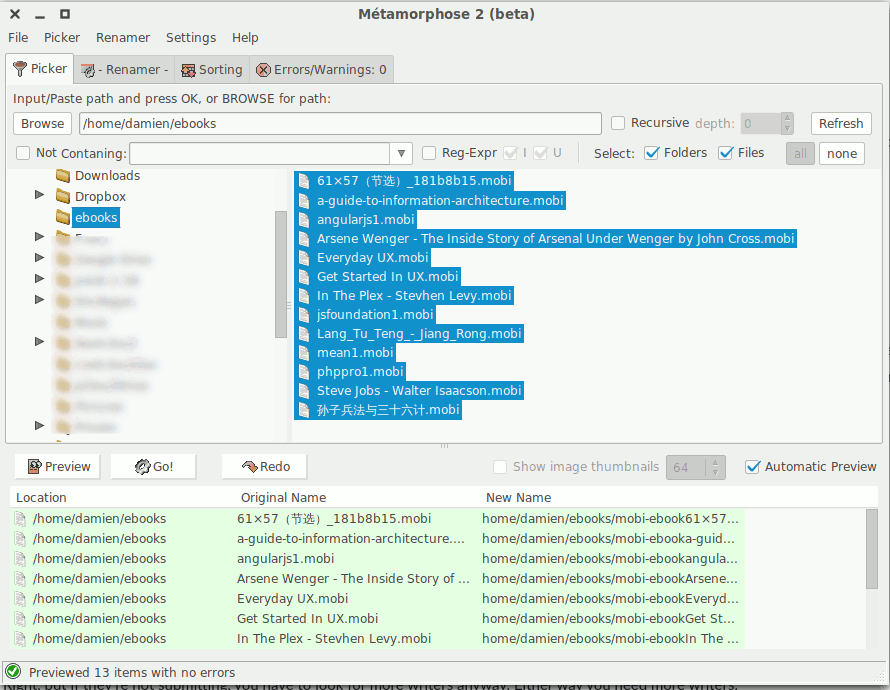890x690 pixels.
Task: Click the document icon beside angularjs1.mobi
Action: (x=305, y=219)
